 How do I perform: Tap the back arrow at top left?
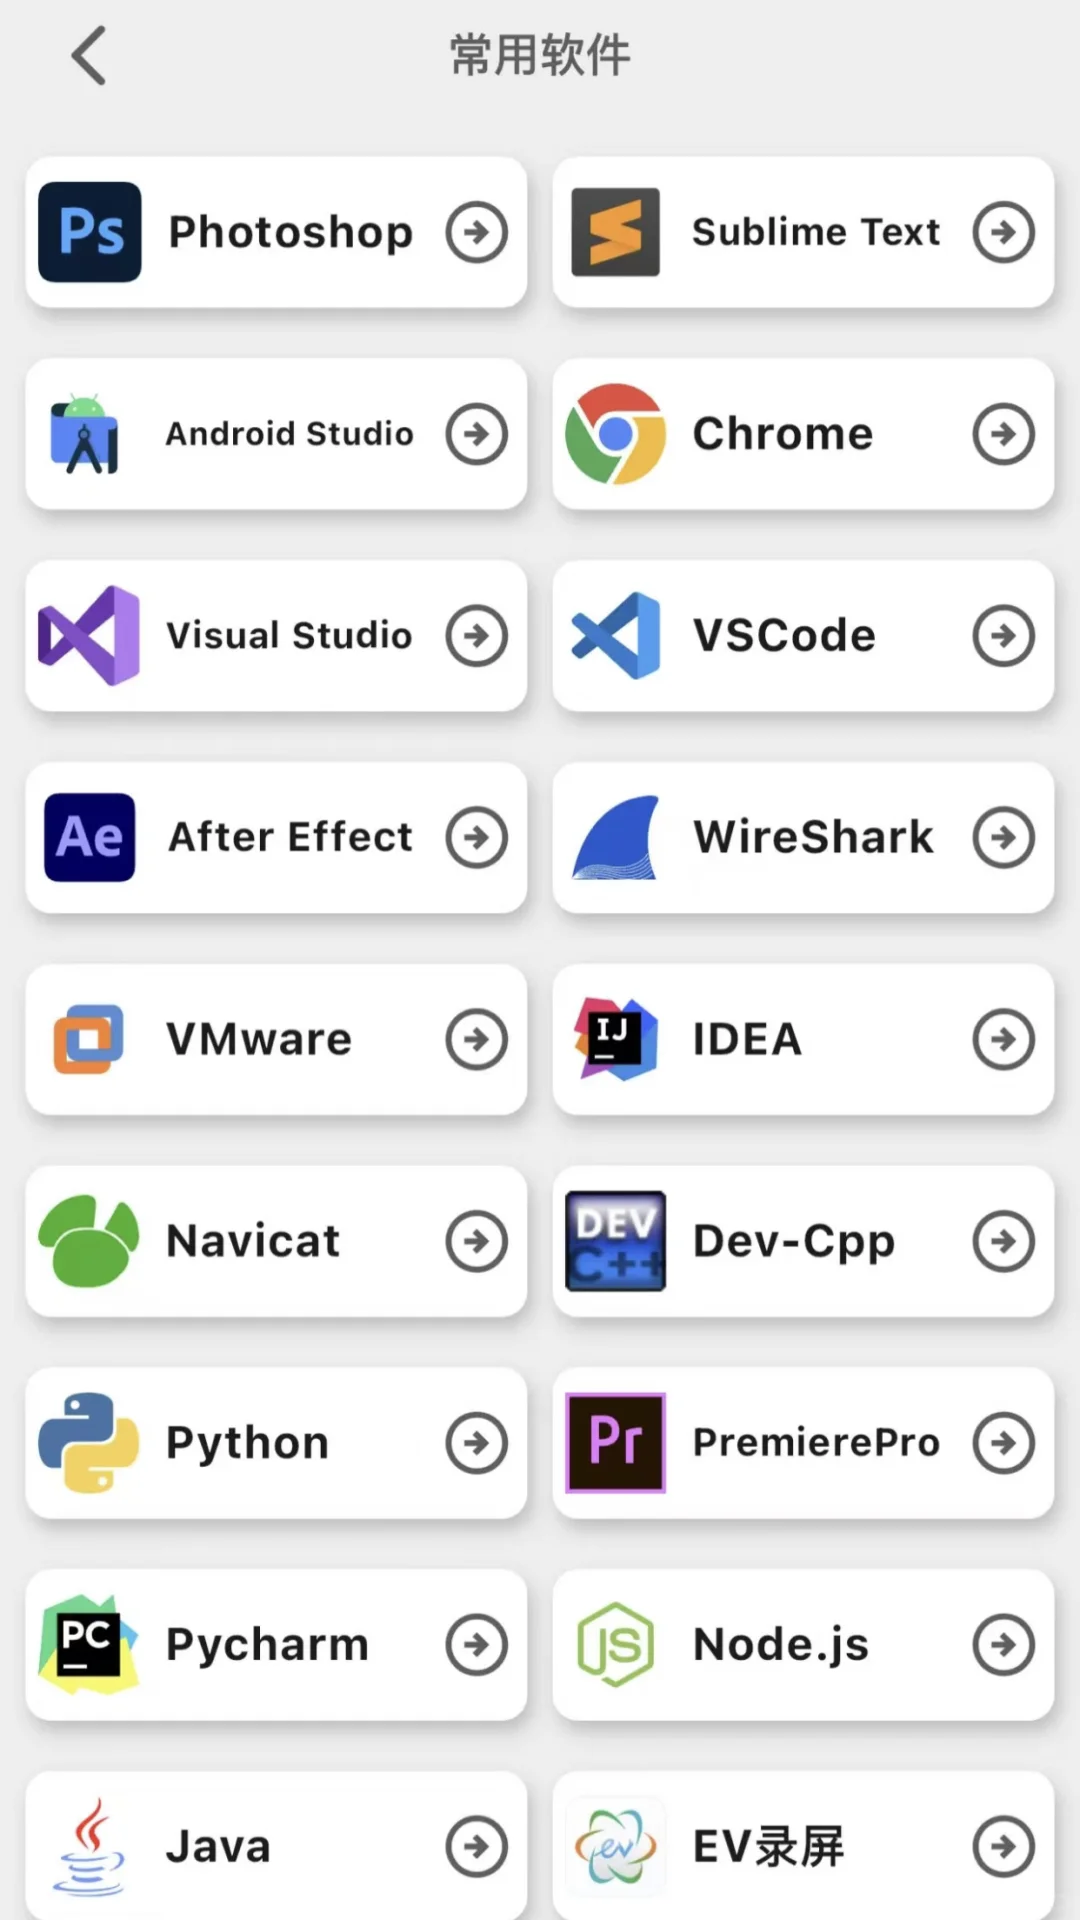(x=89, y=56)
